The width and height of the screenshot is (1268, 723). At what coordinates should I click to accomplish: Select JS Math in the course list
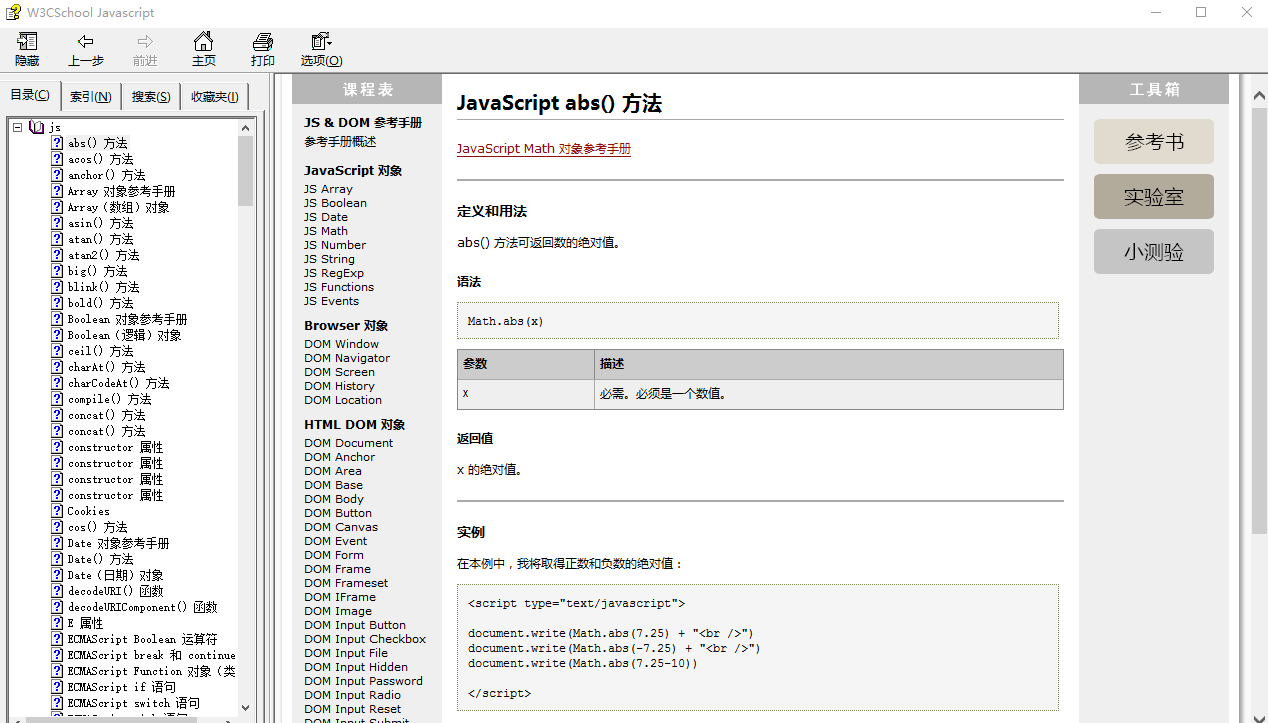(x=325, y=230)
